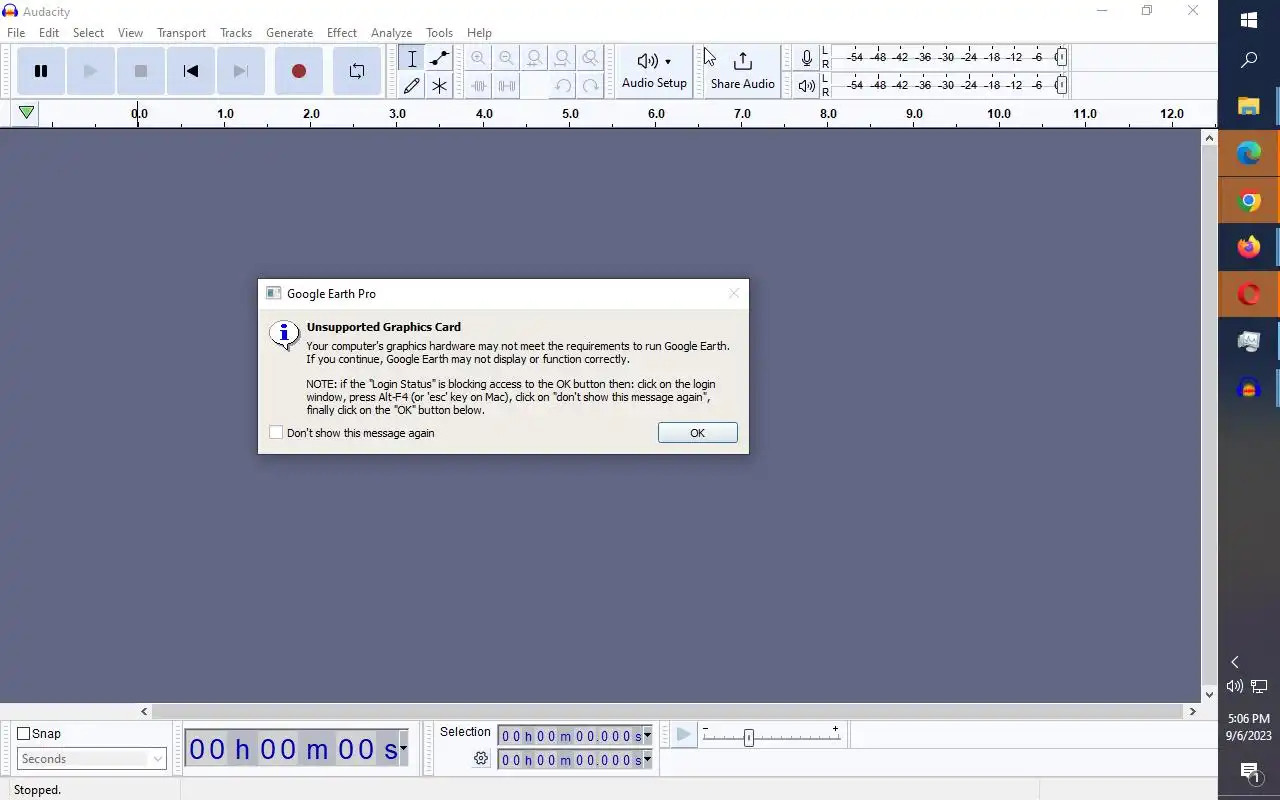1280x800 pixels.
Task: Adjust the playback speed slider
Action: tap(749, 737)
